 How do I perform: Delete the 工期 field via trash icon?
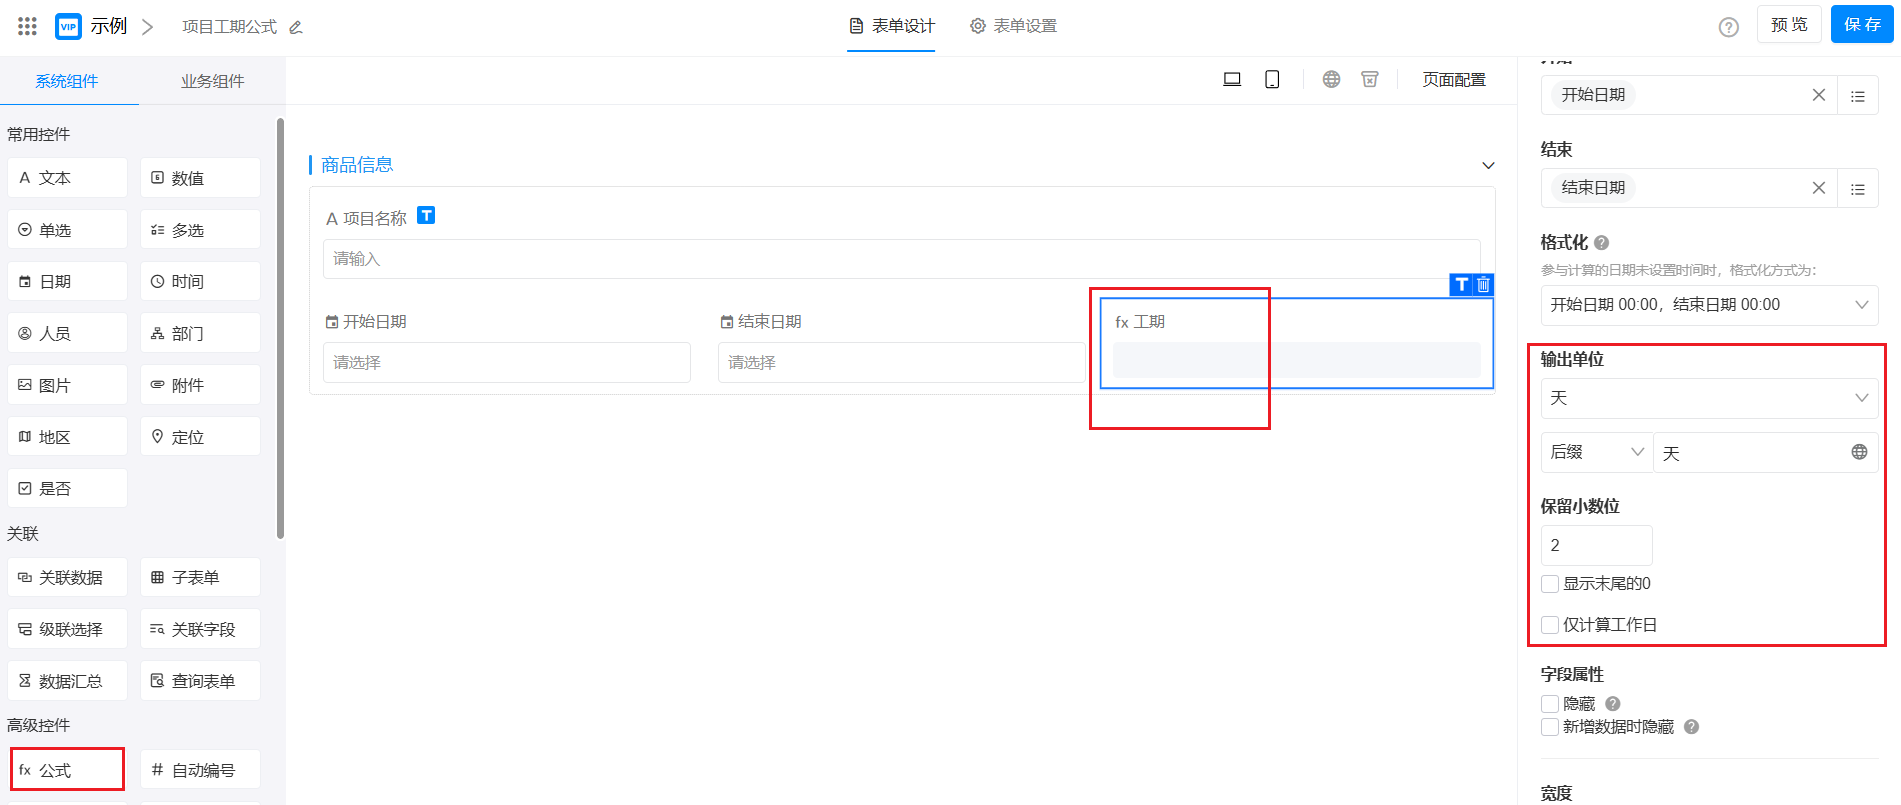pos(1484,285)
